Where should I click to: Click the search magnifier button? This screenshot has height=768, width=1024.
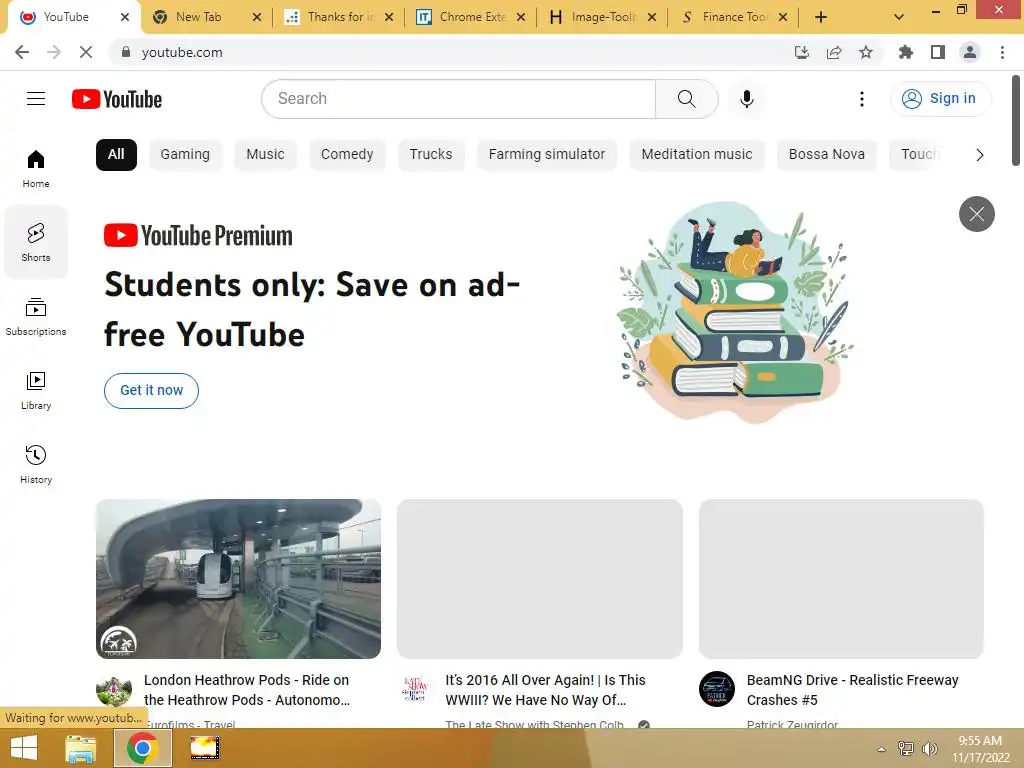point(686,99)
